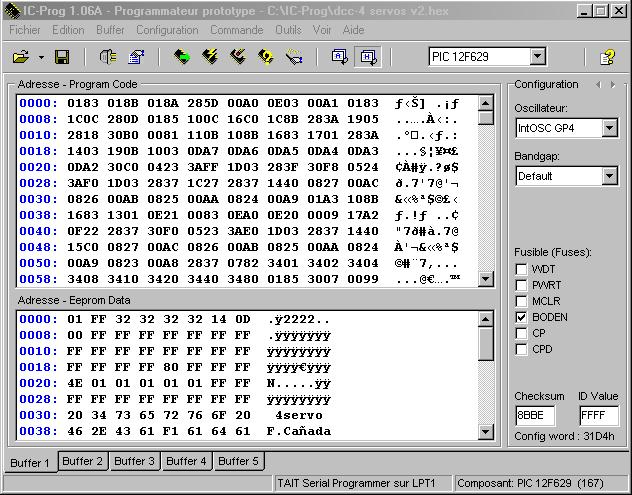The height and width of the screenshot is (495, 632).
Task: Open the Bandgap Default dropdown
Action: click(x=609, y=176)
